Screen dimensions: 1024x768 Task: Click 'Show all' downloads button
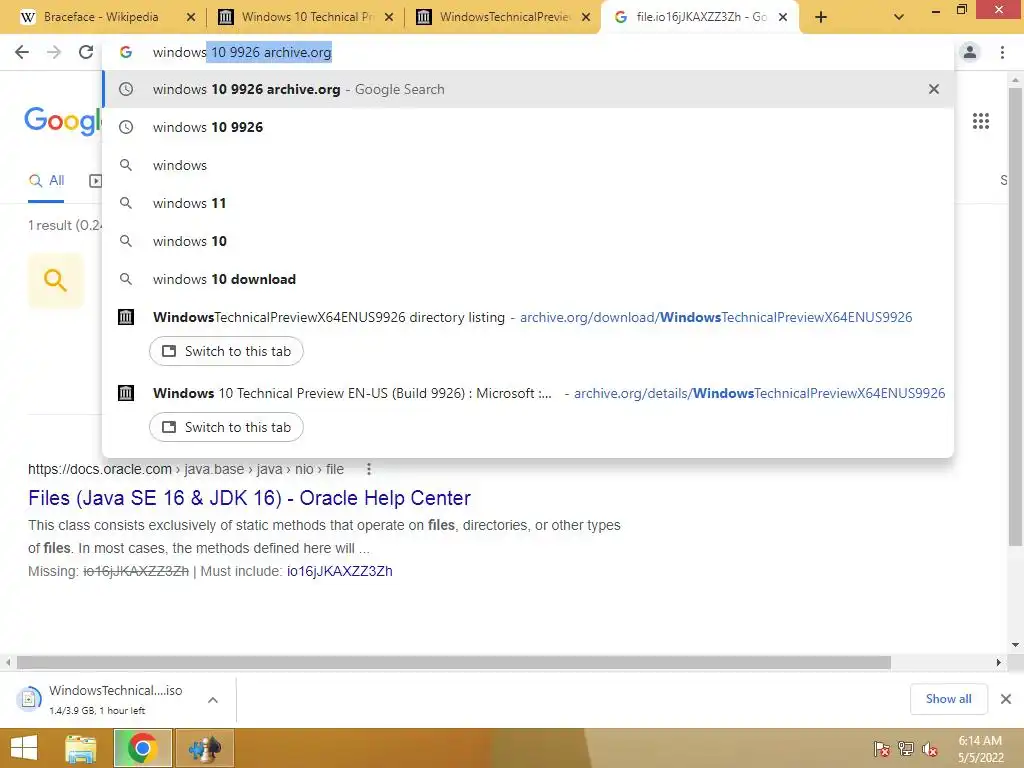click(948, 699)
